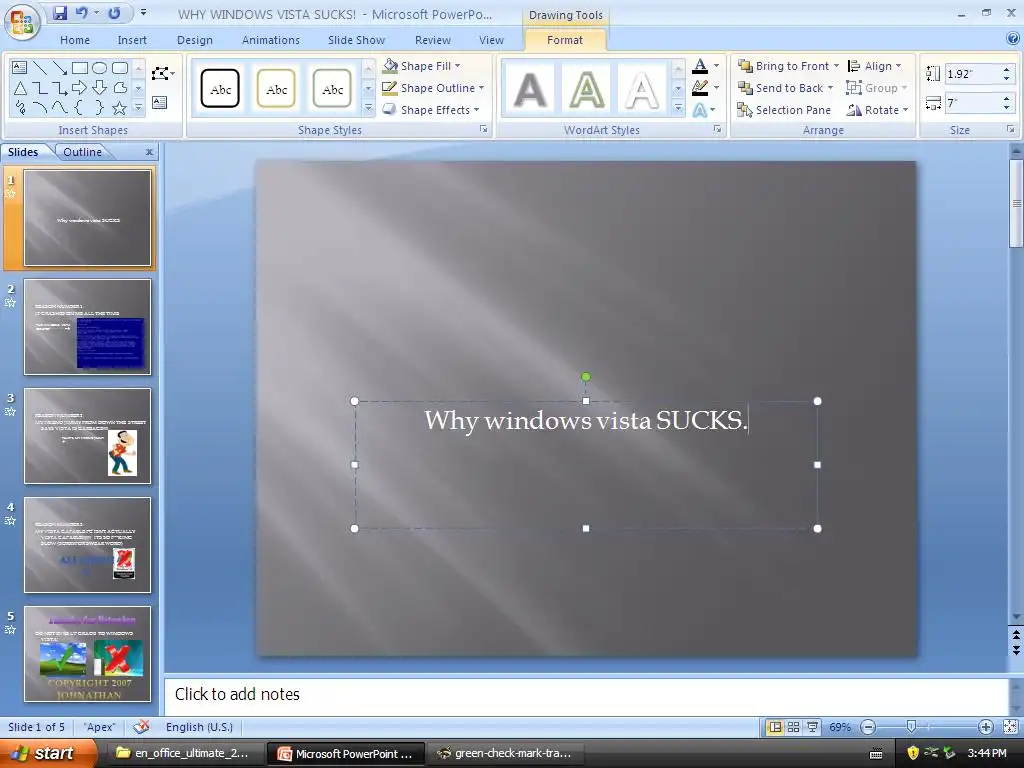1024x768 pixels.
Task: Increase shape width with up spinner
Action: click(1006, 99)
